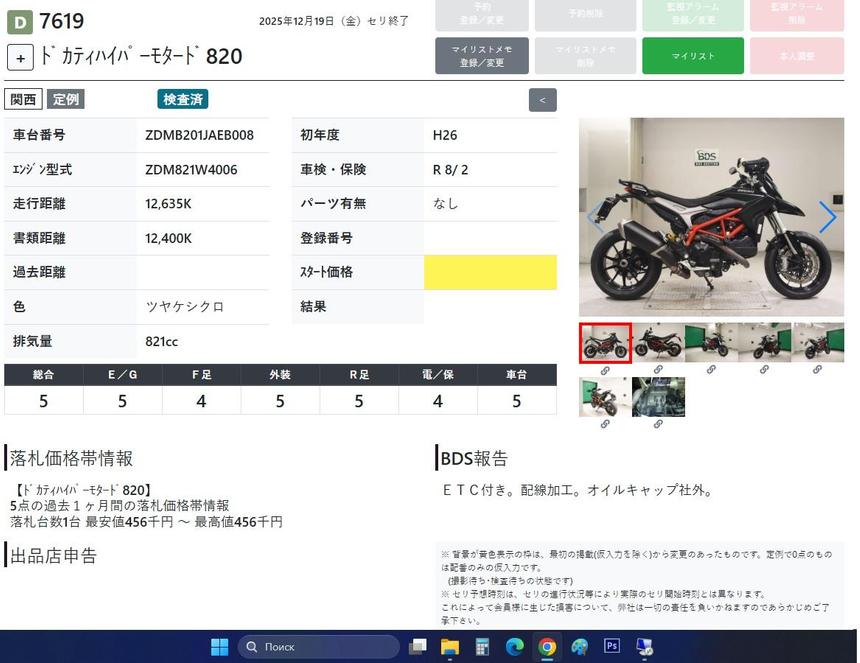The image size is (860, 663).
Task: Open File Explorer in taskbar
Action: click(x=450, y=647)
